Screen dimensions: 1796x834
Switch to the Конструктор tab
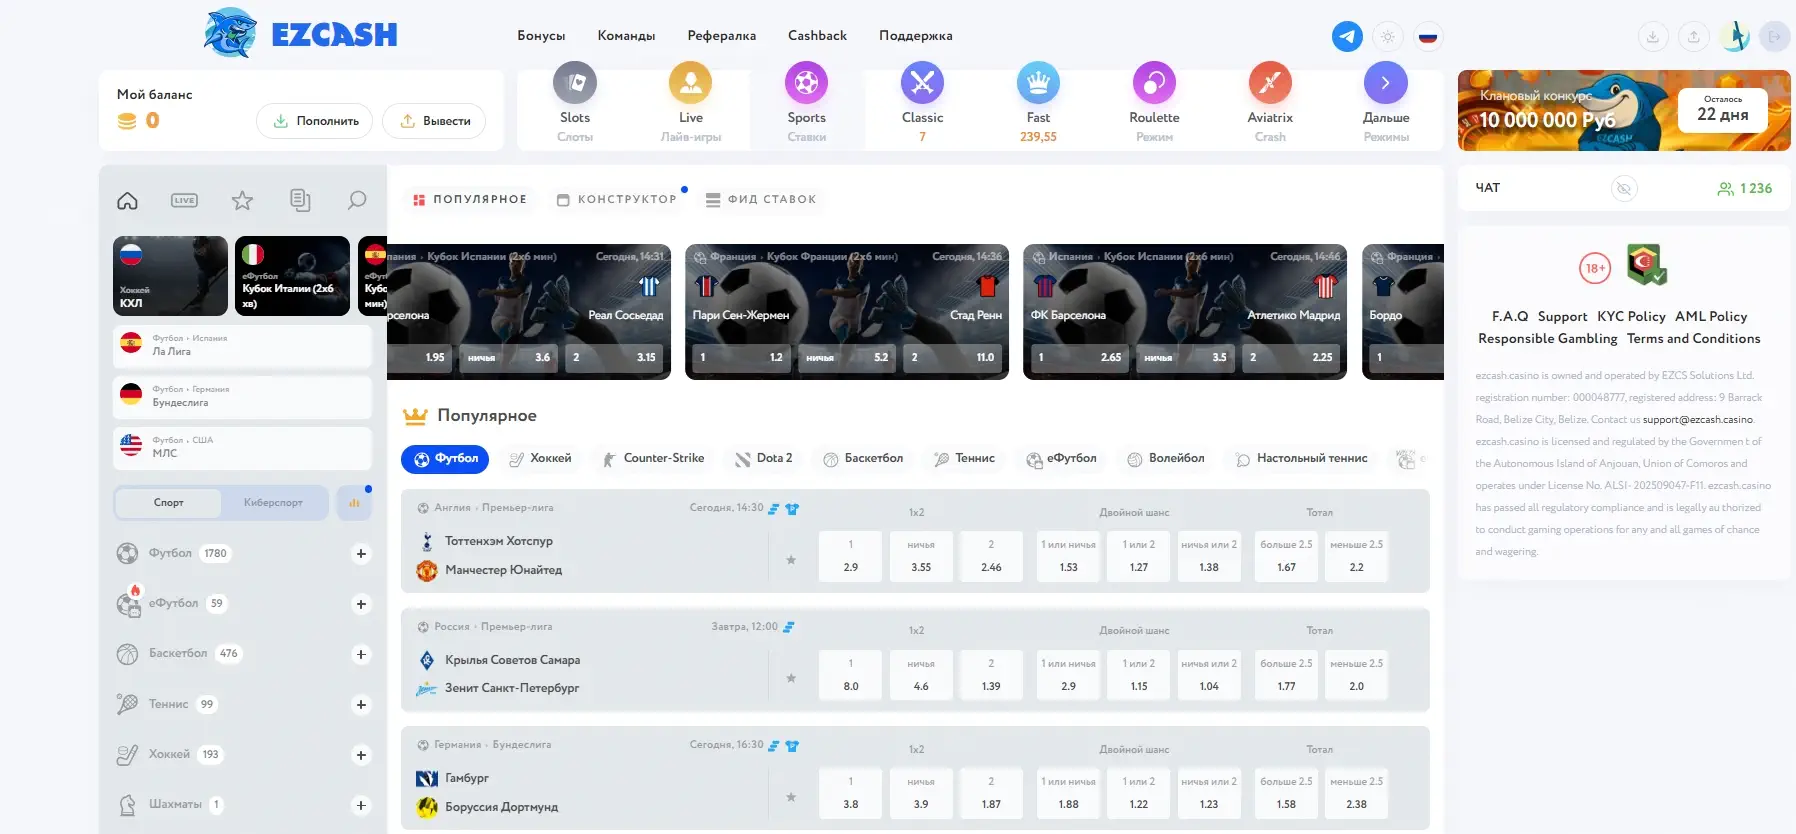click(x=617, y=199)
